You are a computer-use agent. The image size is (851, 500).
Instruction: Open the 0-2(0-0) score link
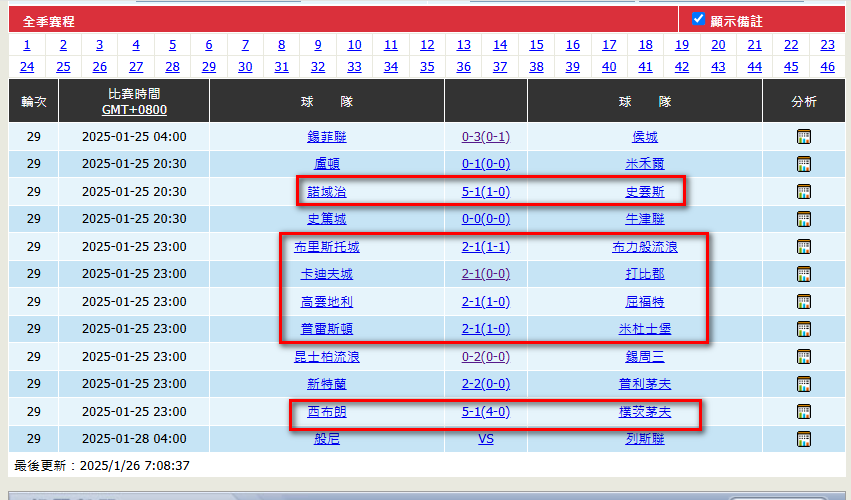[x=486, y=357]
